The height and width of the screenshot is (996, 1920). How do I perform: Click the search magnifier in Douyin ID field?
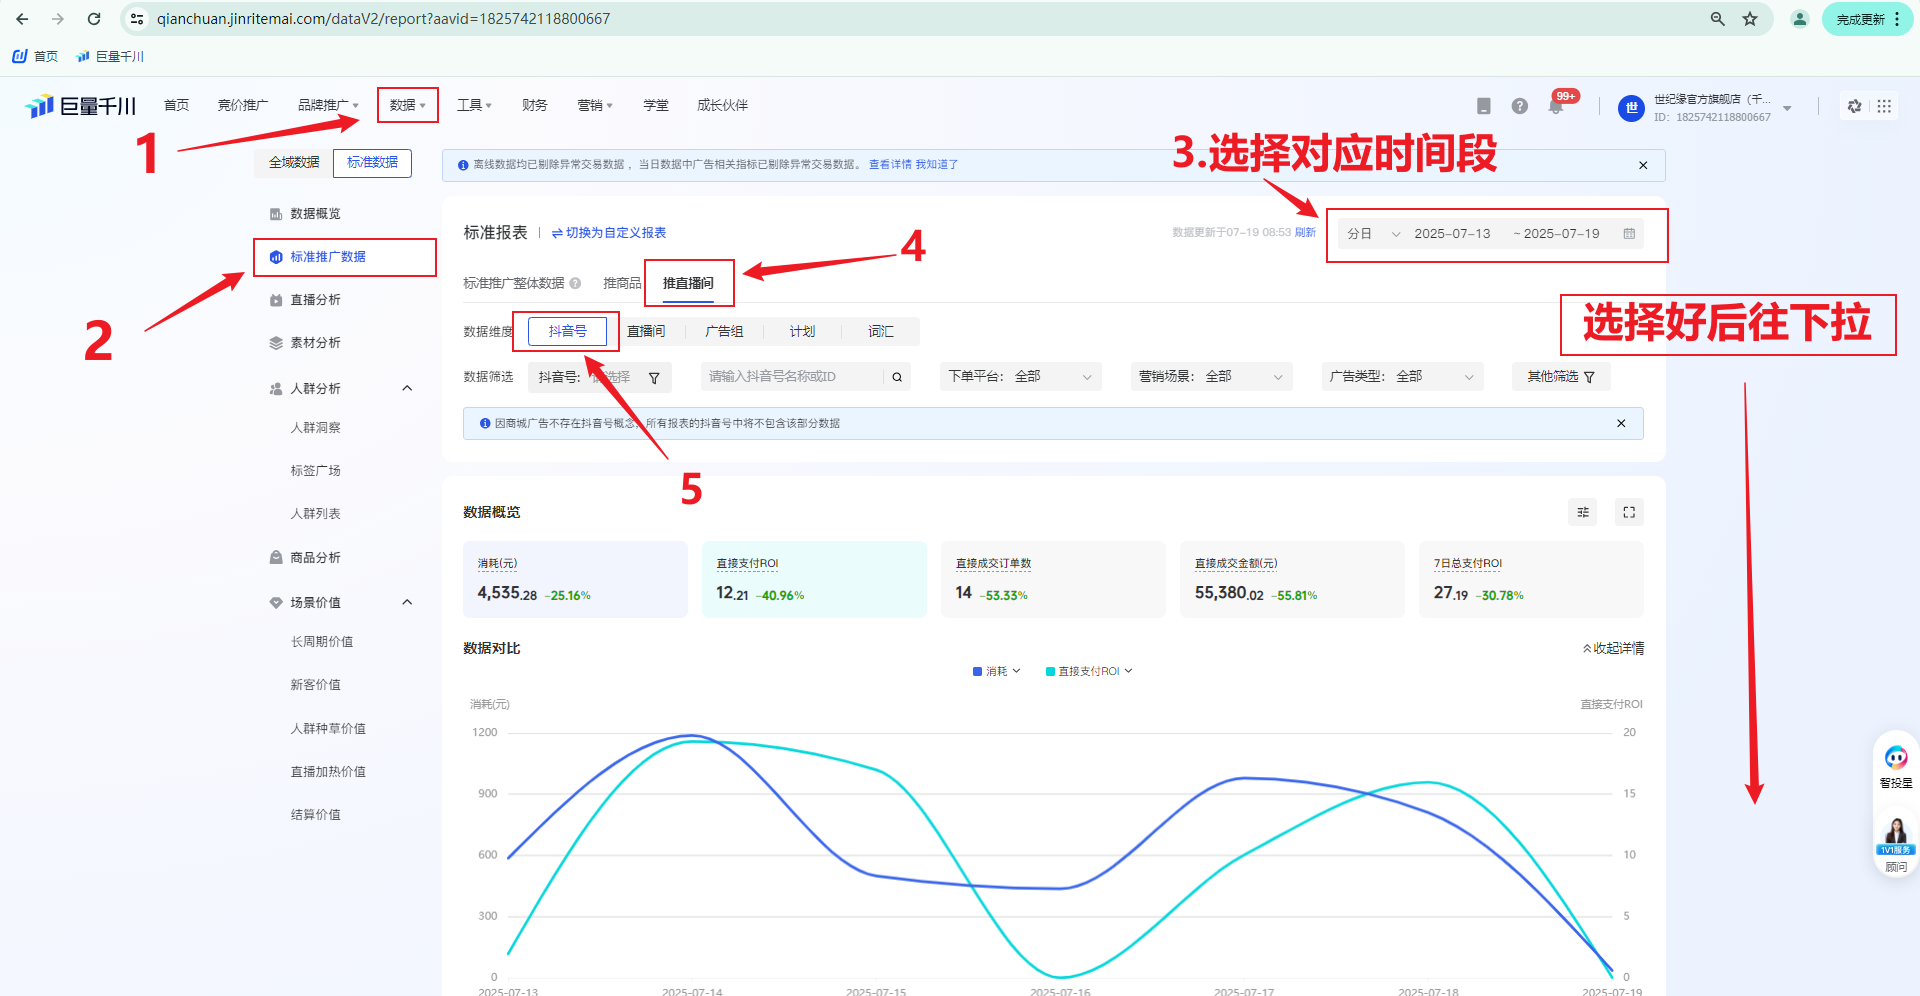point(897,377)
